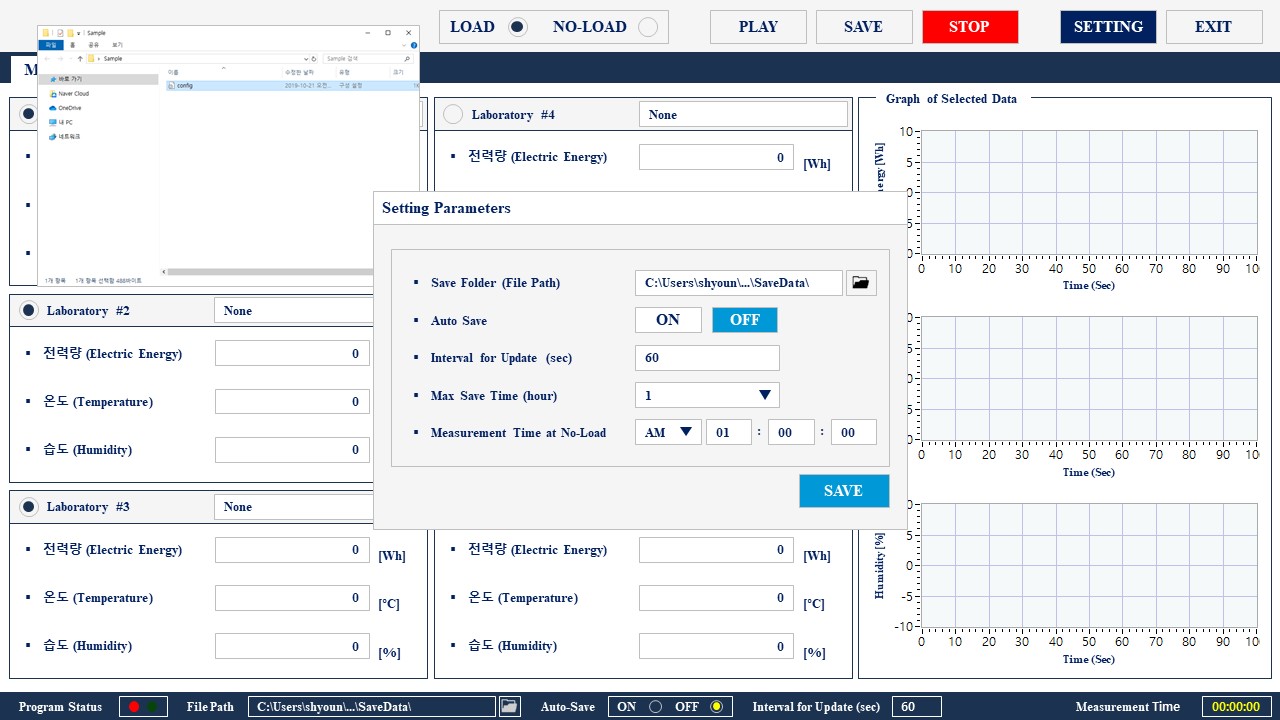Click the Explorer up-arrow navigation icon
Image resolution: width=1280 pixels, height=720 pixels.
80,59
